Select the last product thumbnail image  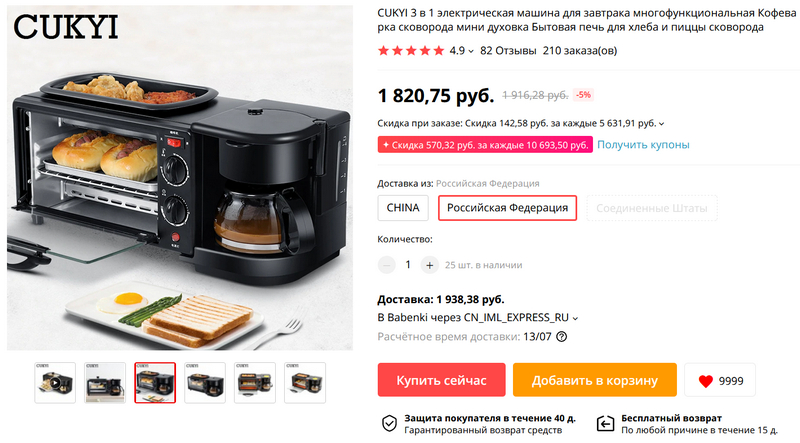[x=305, y=383]
